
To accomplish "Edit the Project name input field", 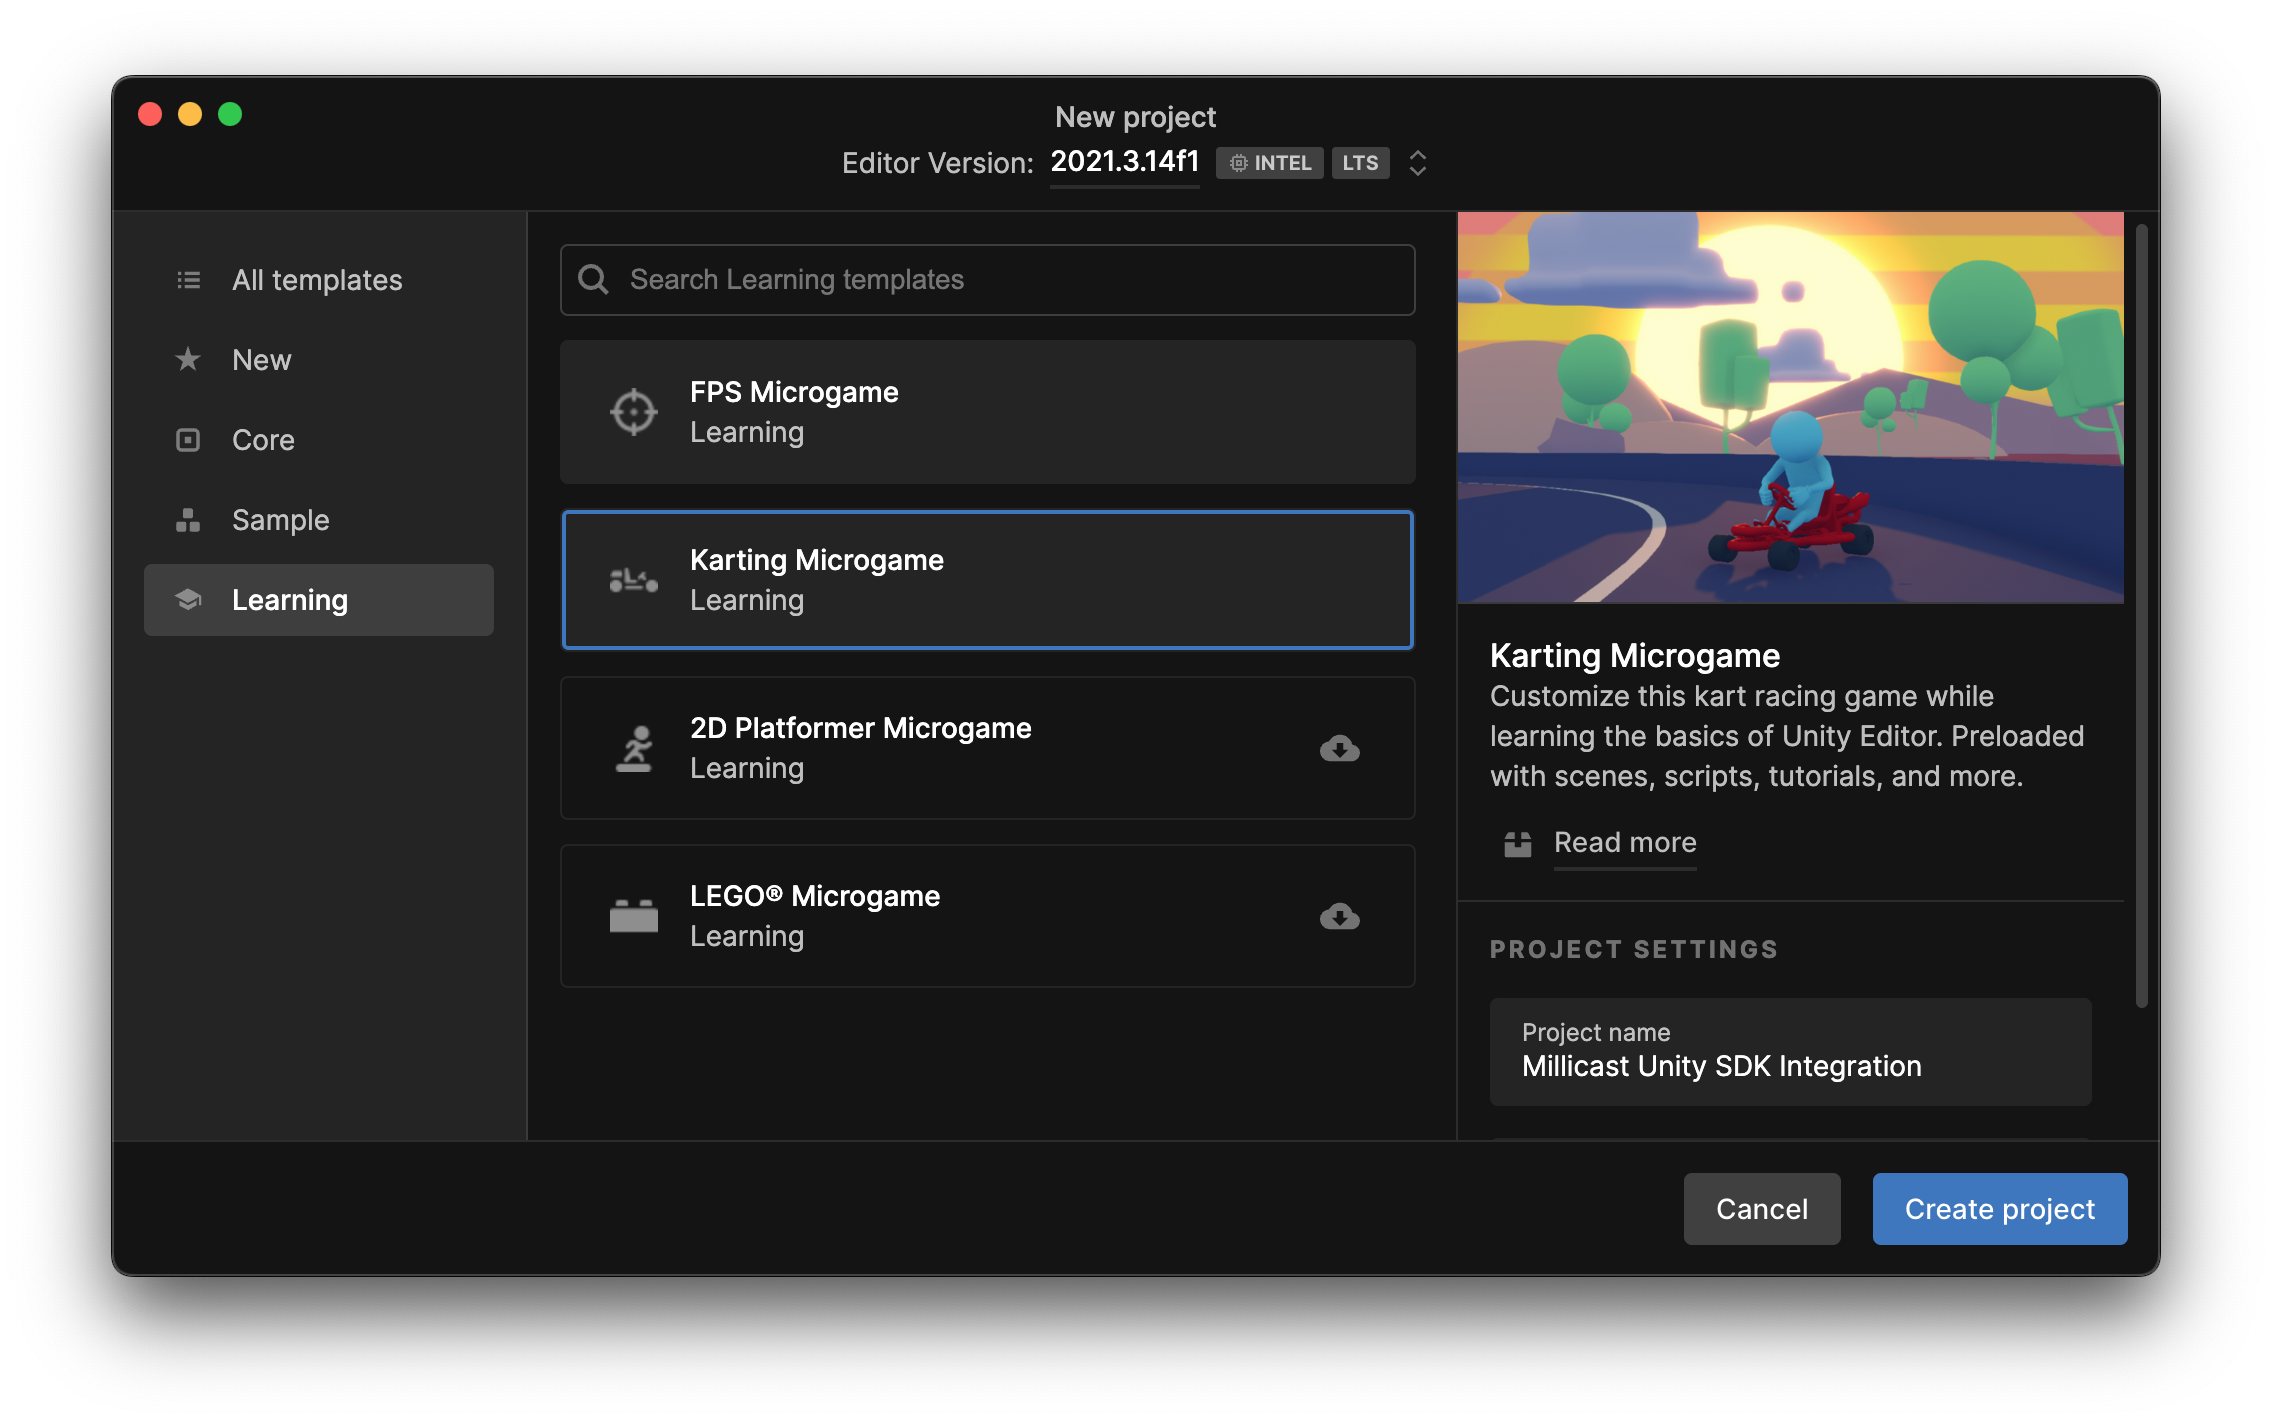I will 1790,1065.
